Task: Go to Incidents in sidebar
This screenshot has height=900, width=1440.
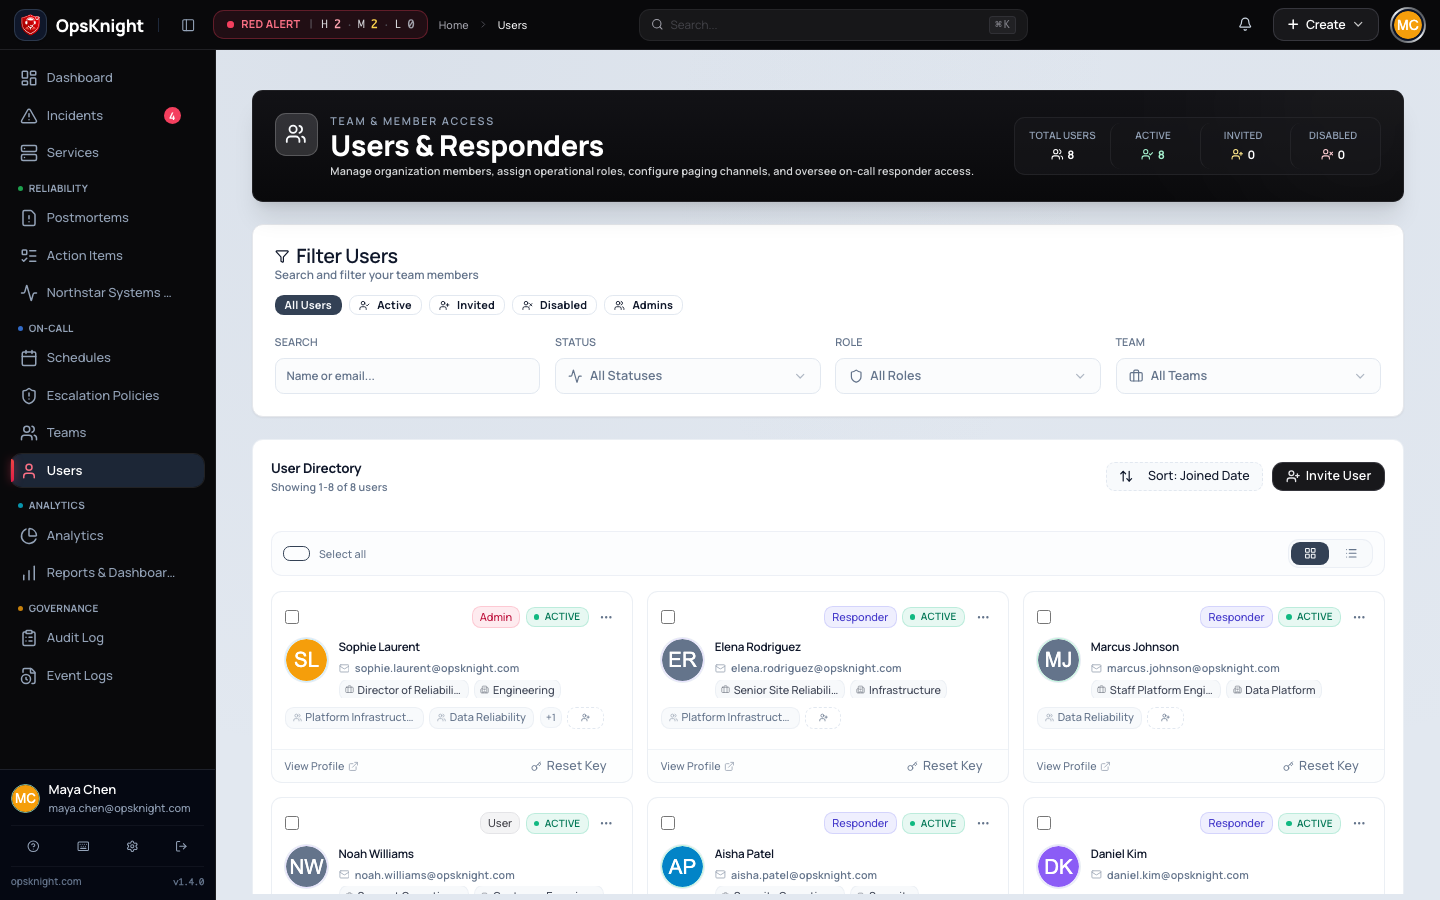Action: coord(108,116)
